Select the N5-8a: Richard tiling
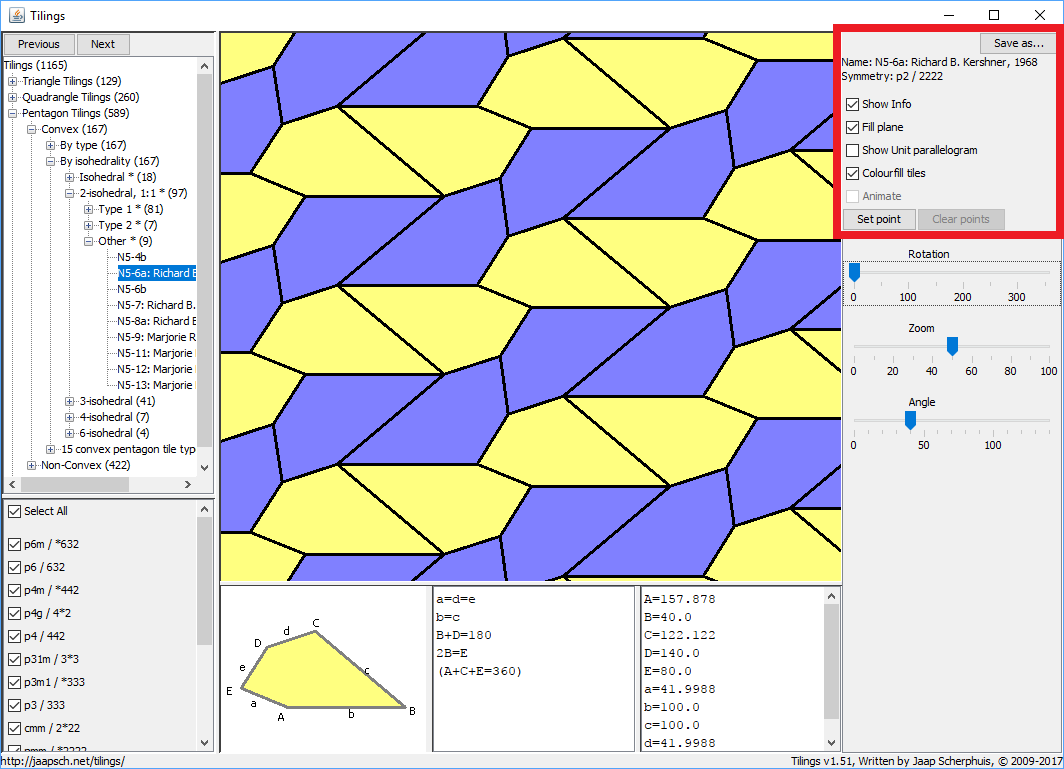The height and width of the screenshot is (769, 1064). [x=156, y=321]
